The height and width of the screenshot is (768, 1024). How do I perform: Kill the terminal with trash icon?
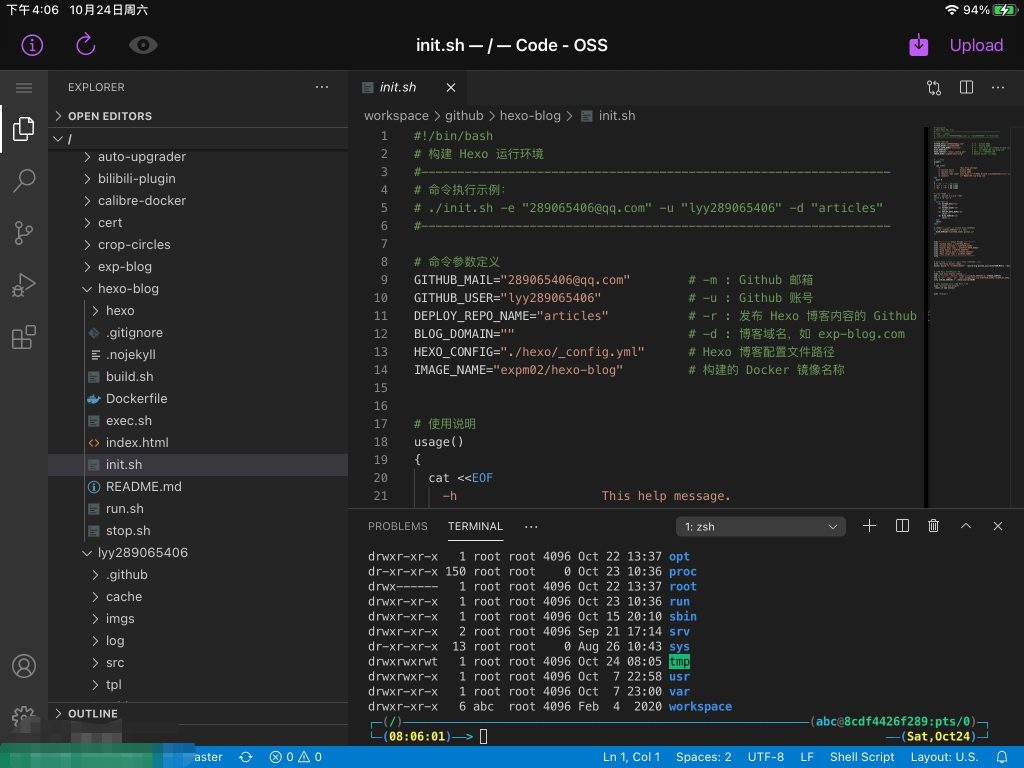[x=933, y=526]
